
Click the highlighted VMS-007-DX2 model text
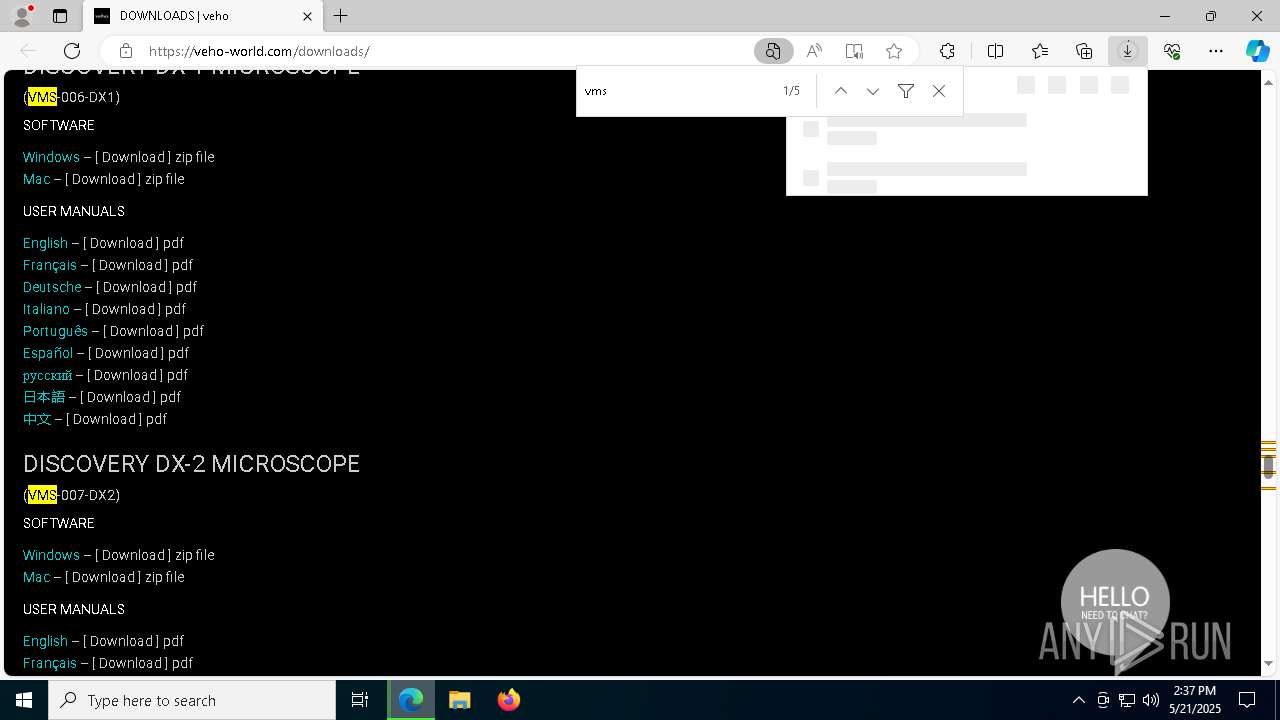tap(72, 495)
